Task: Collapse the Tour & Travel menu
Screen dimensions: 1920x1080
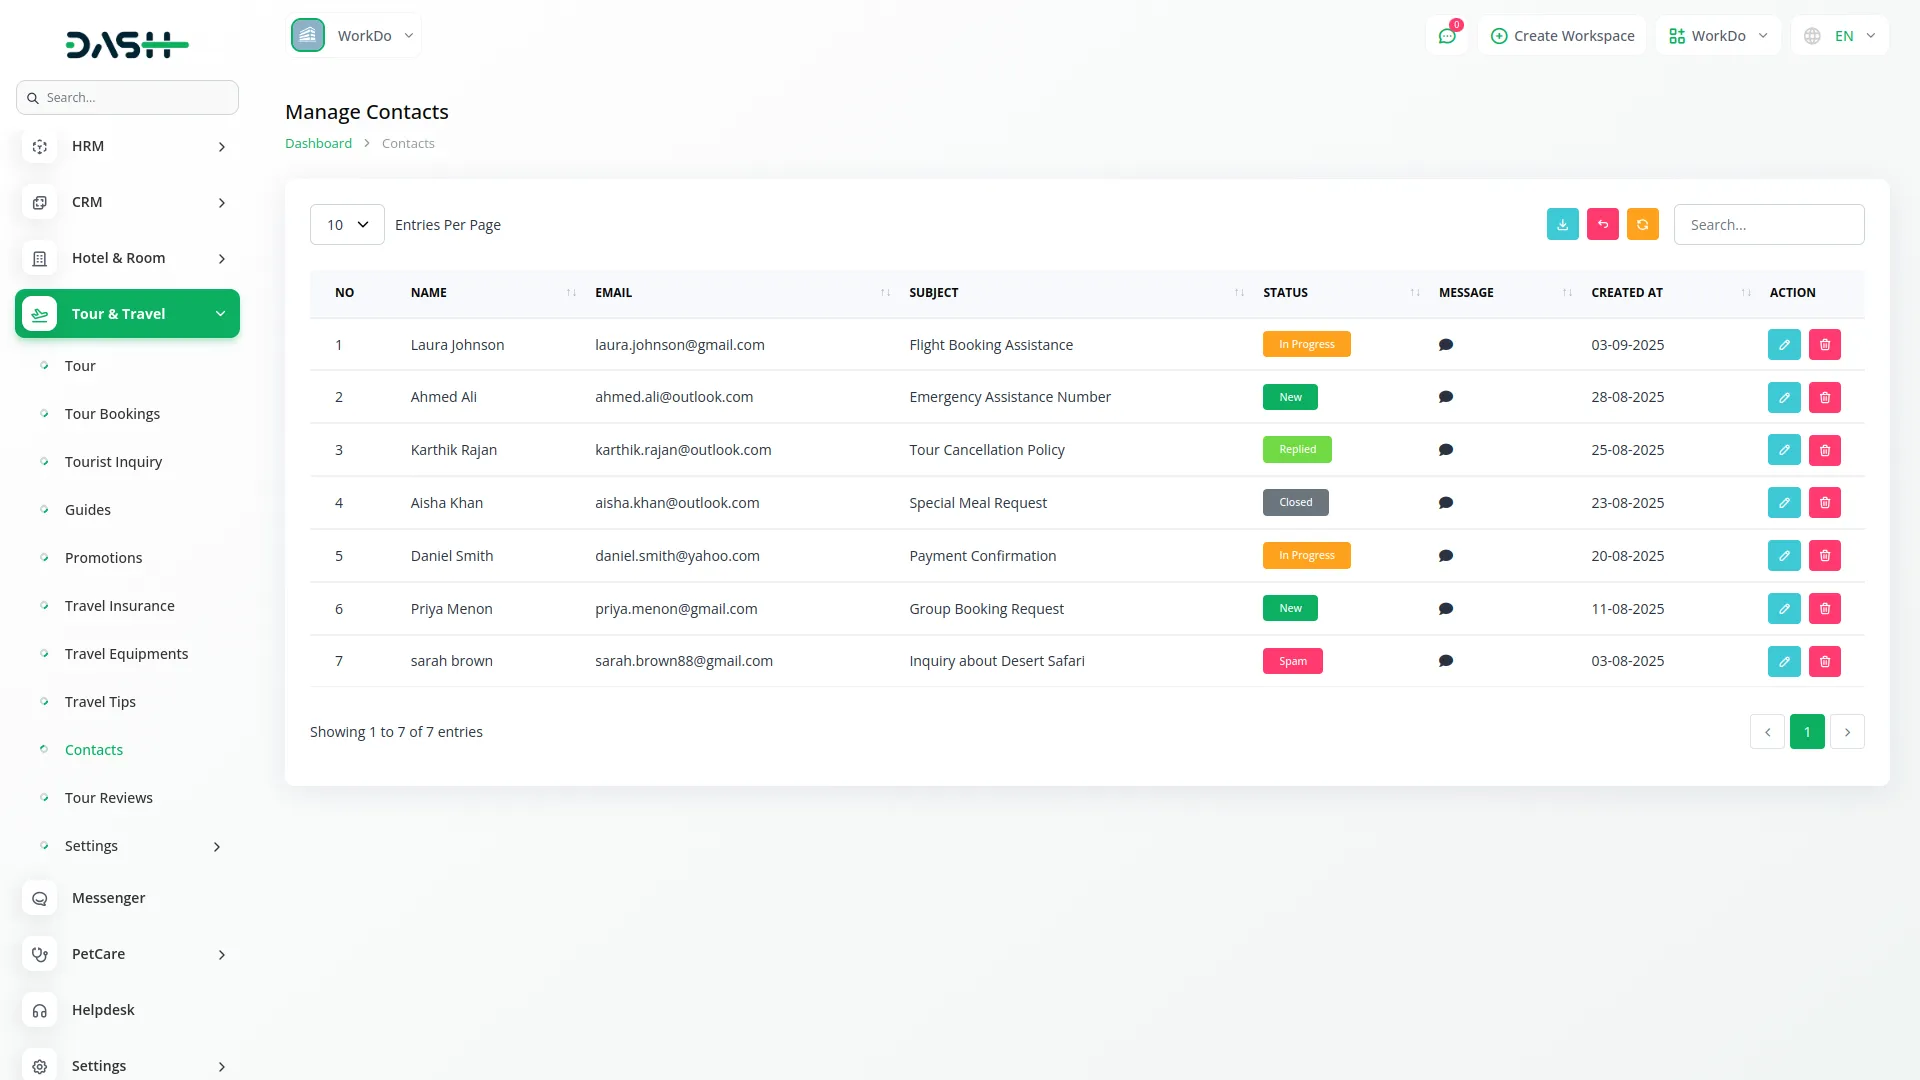Action: pyautogui.click(x=128, y=314)
